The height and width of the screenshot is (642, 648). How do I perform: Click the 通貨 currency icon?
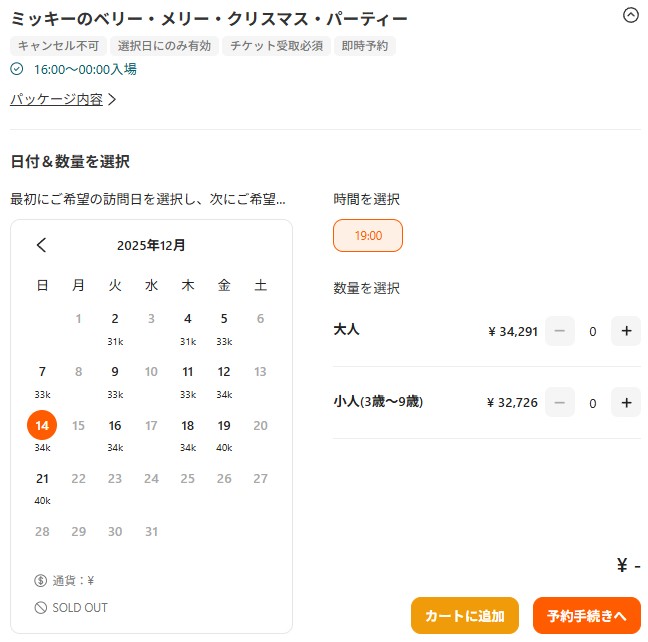point(40,580)
